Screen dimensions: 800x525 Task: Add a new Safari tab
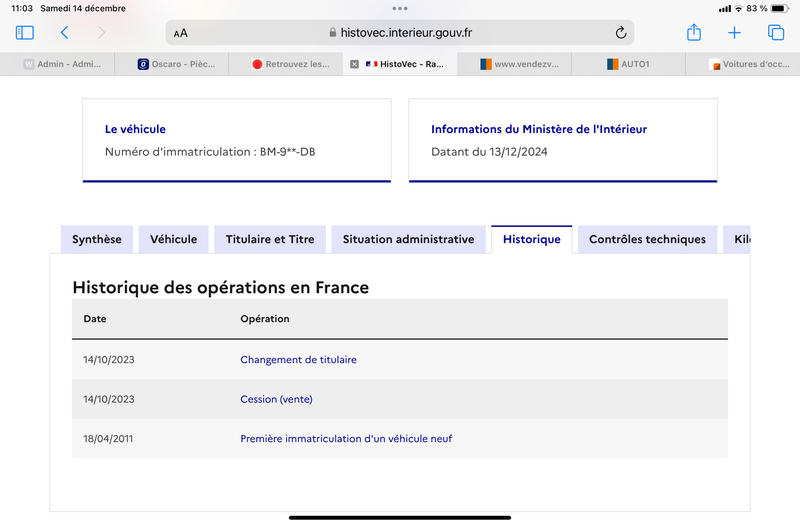734,33
